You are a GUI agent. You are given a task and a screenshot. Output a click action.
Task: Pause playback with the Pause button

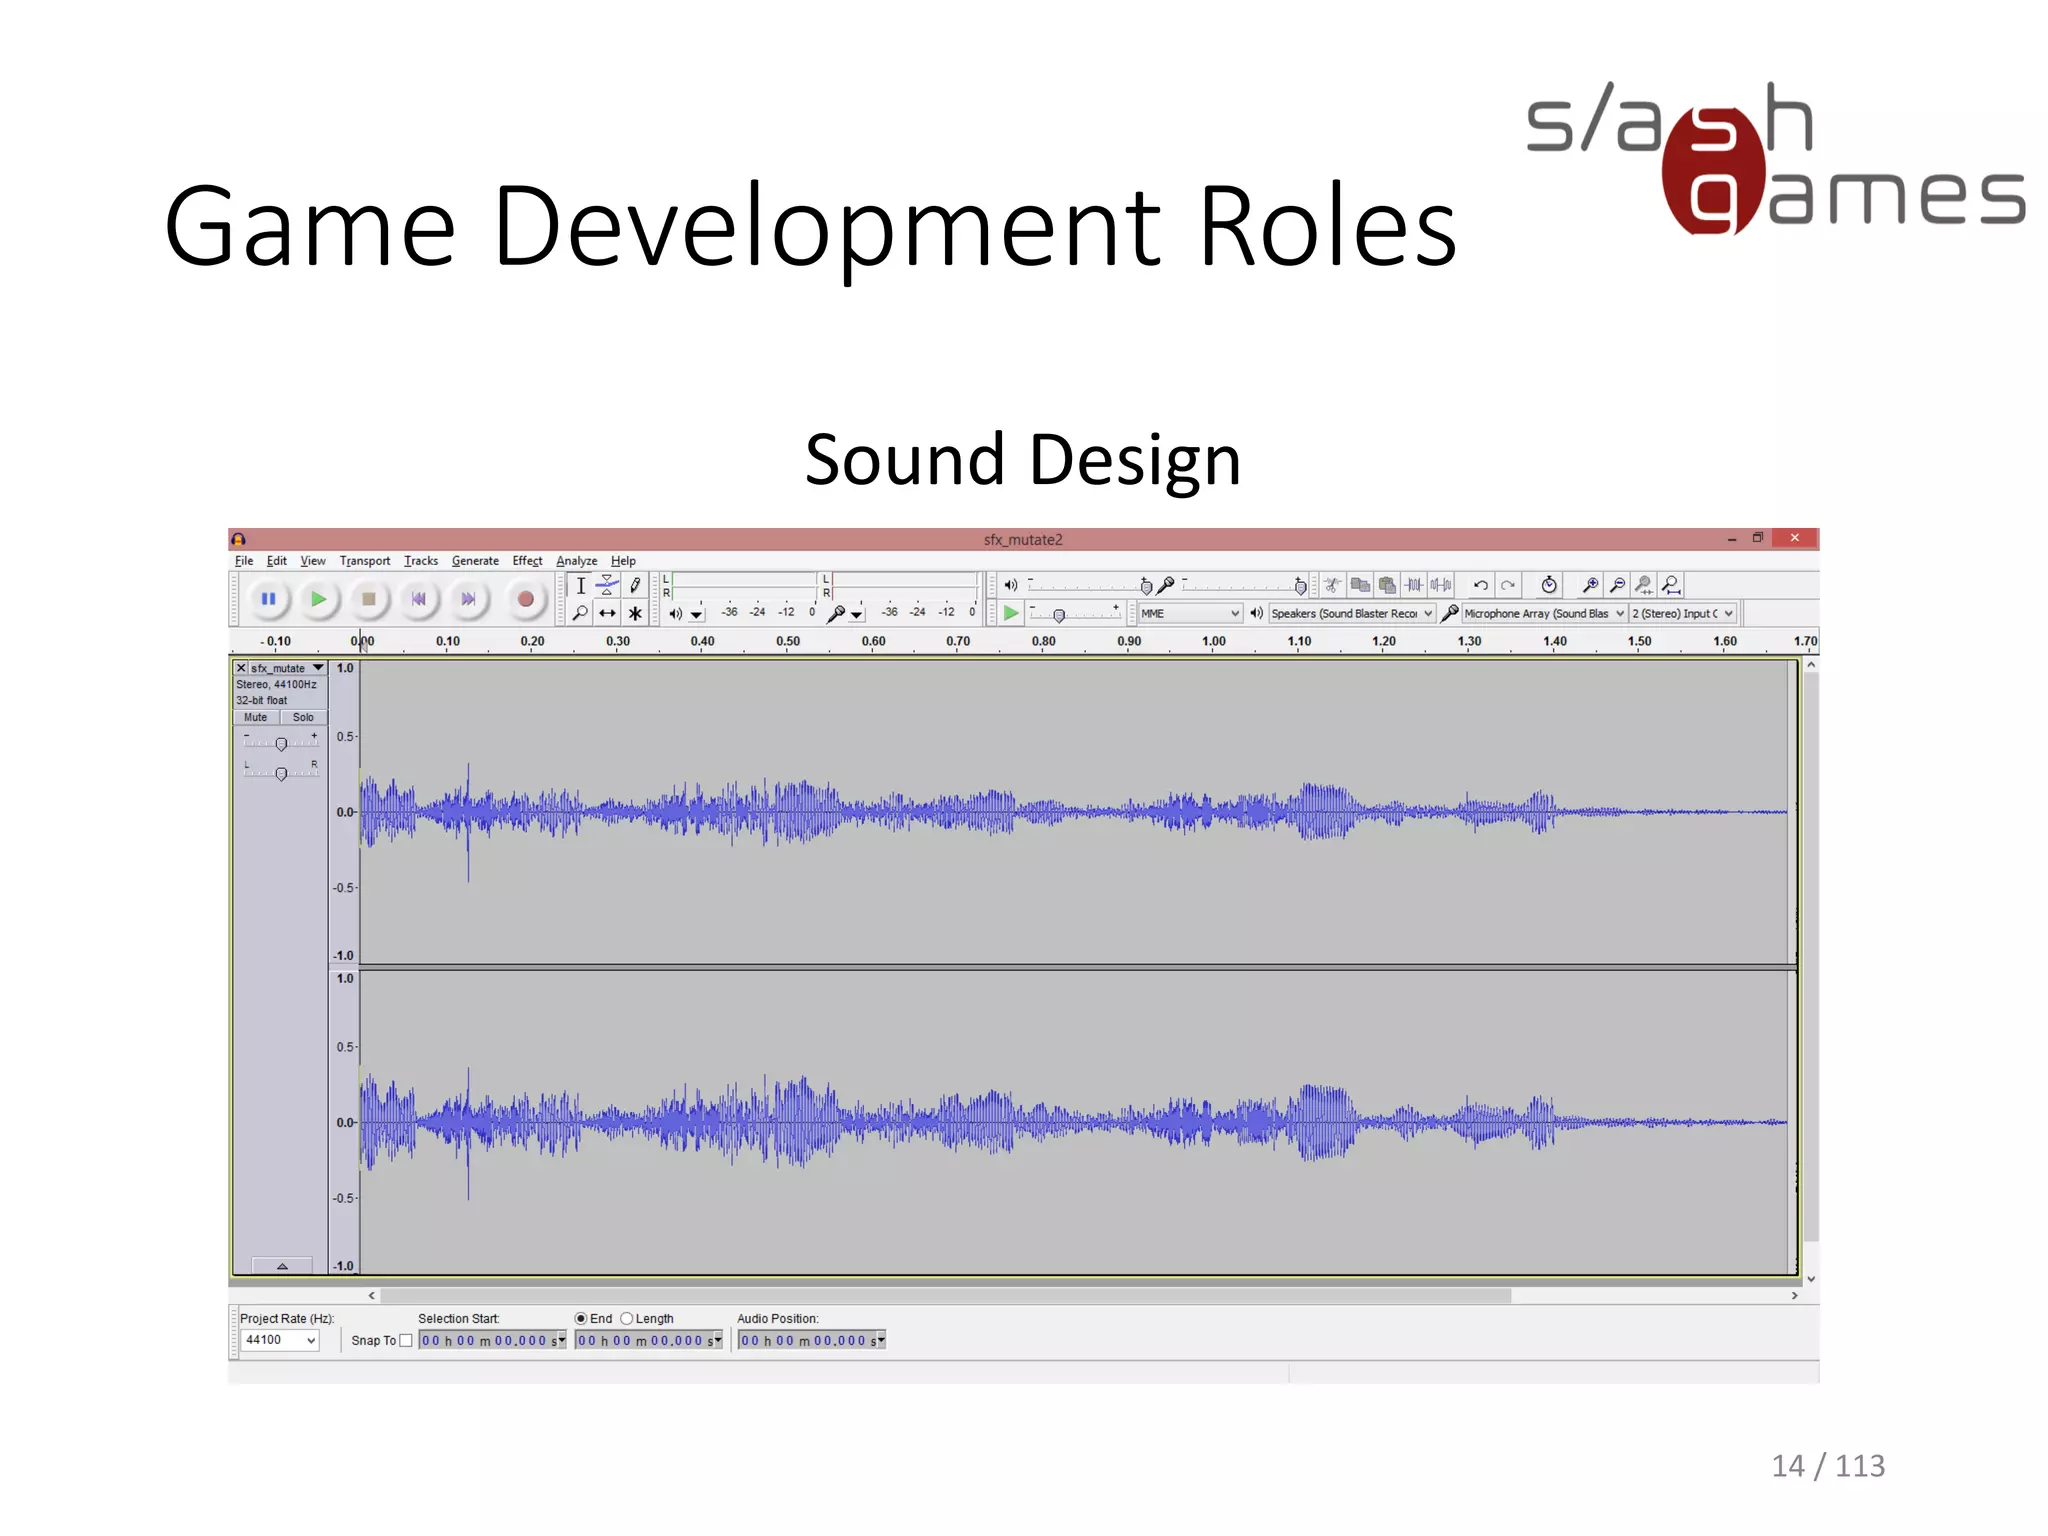tap(268, 599)
